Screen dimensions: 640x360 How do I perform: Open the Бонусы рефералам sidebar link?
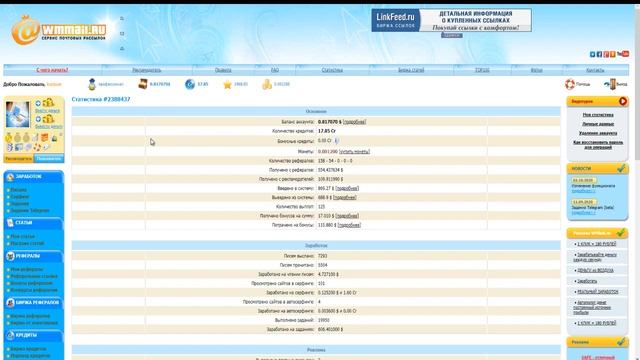tap(31, 283)
